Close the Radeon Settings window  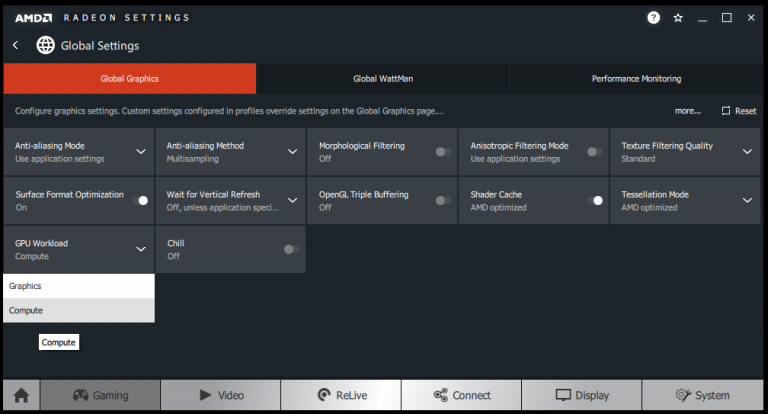[x=751, y=18]
